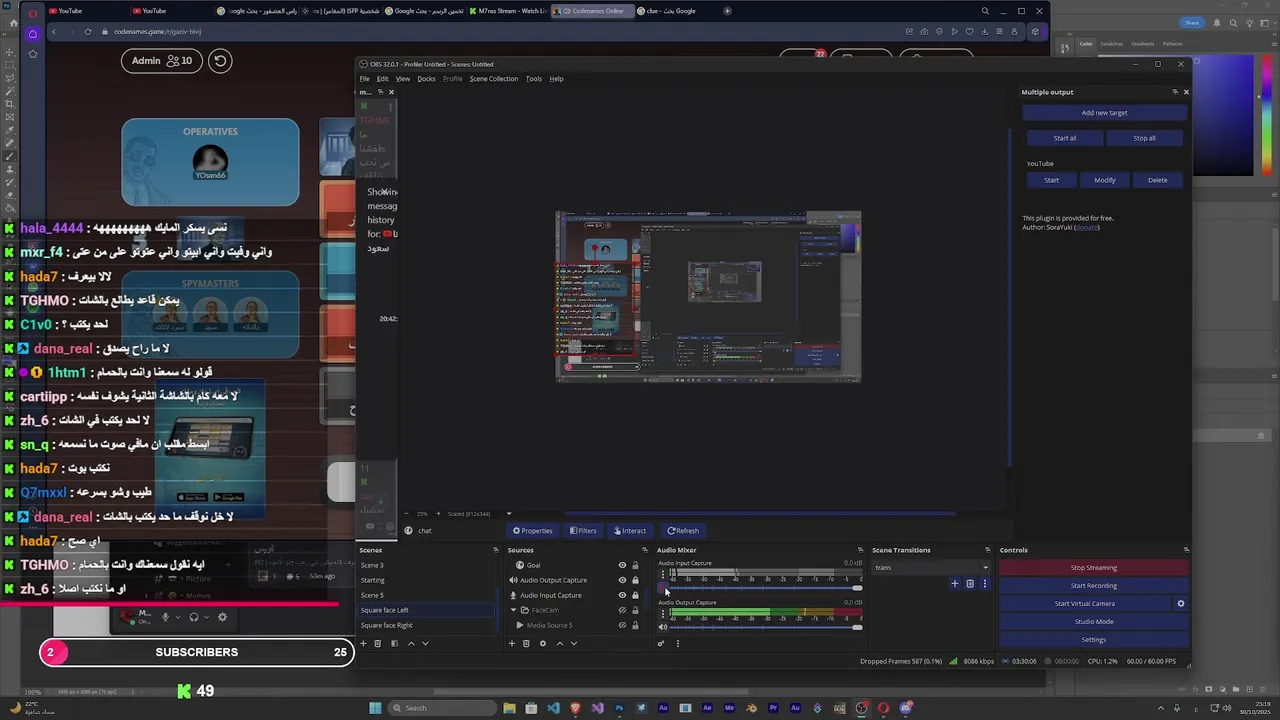Select Square face Right scene

426,625
